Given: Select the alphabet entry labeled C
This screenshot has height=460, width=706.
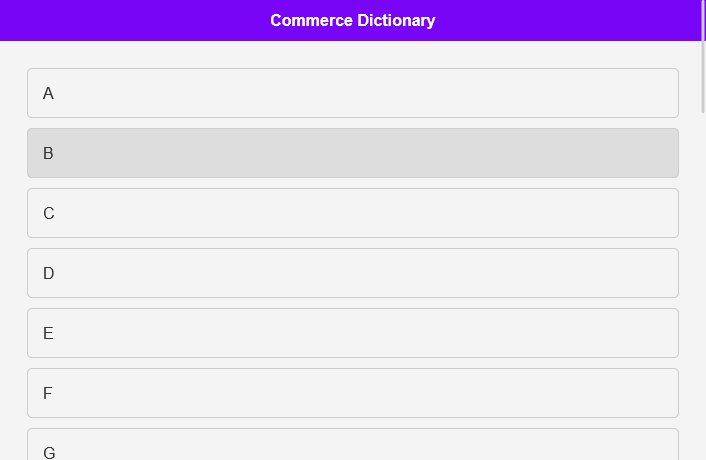Looking at the screenshot, I should [x=352, y=213].
